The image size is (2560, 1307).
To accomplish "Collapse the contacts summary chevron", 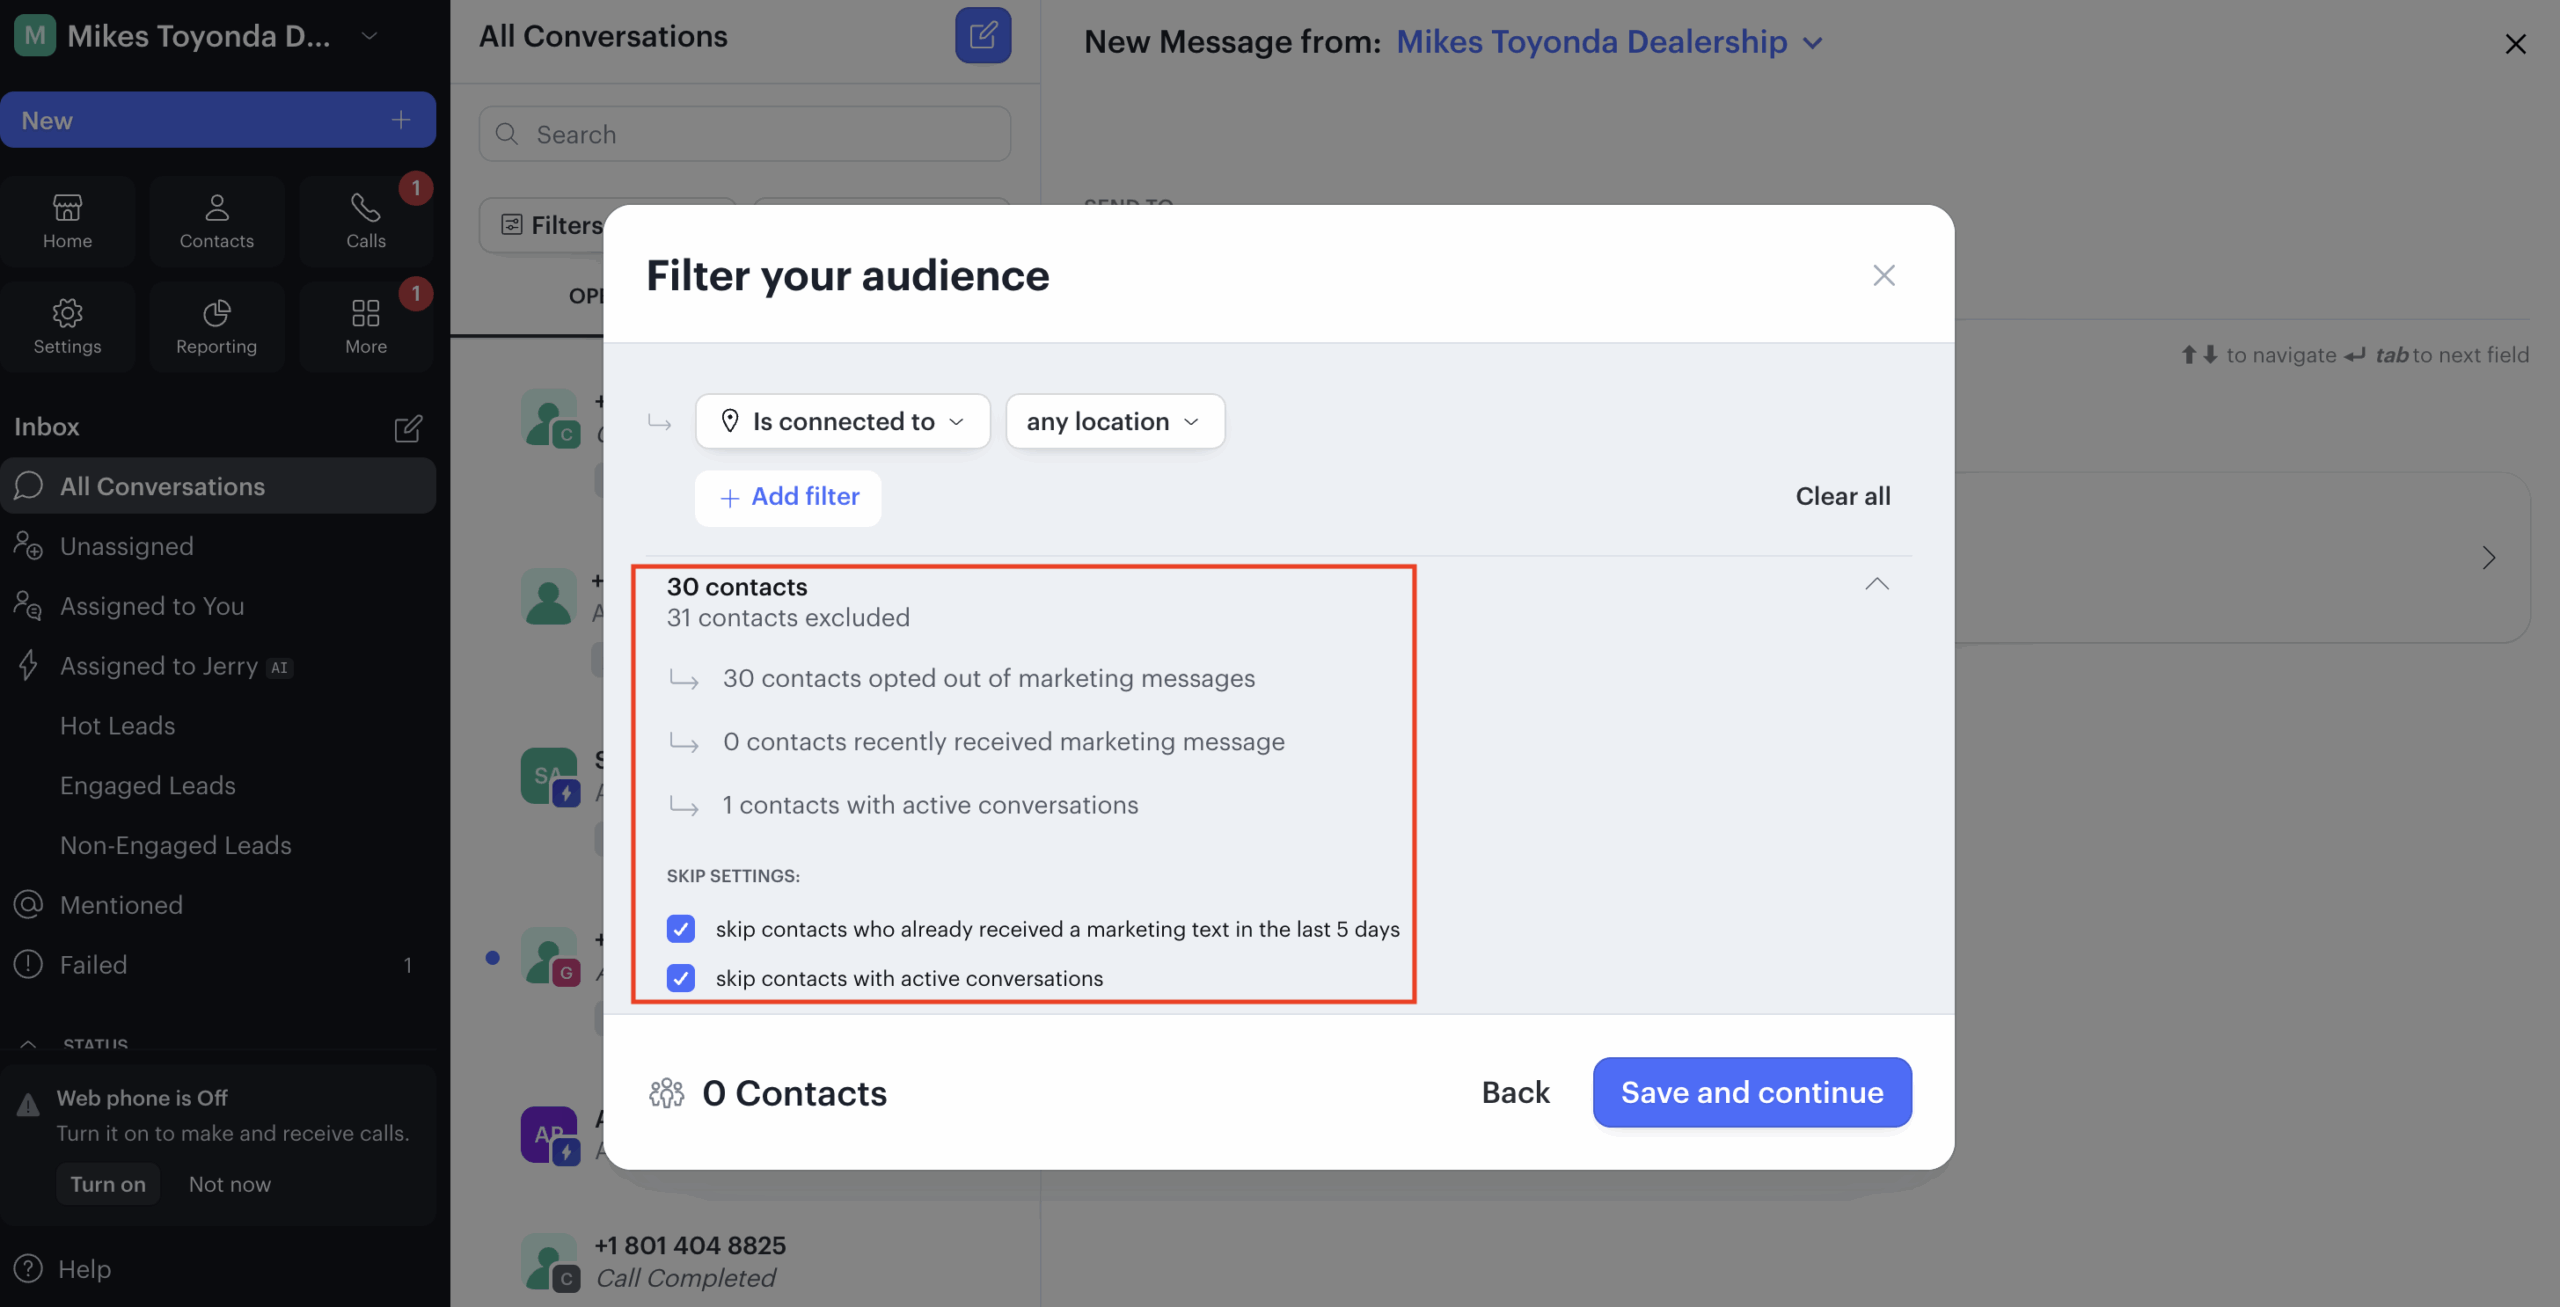I will point(1876,584).
